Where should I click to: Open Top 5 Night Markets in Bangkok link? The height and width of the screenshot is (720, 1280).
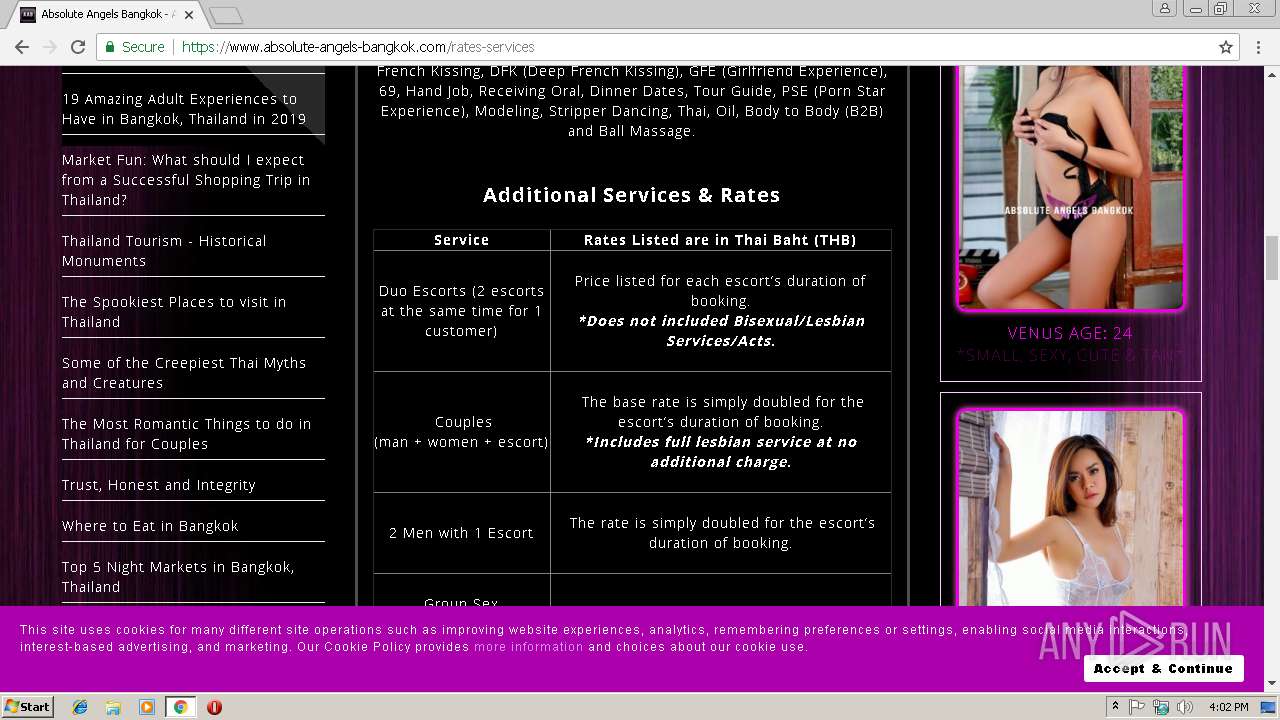pyautogui.click(x=178, y=577)
